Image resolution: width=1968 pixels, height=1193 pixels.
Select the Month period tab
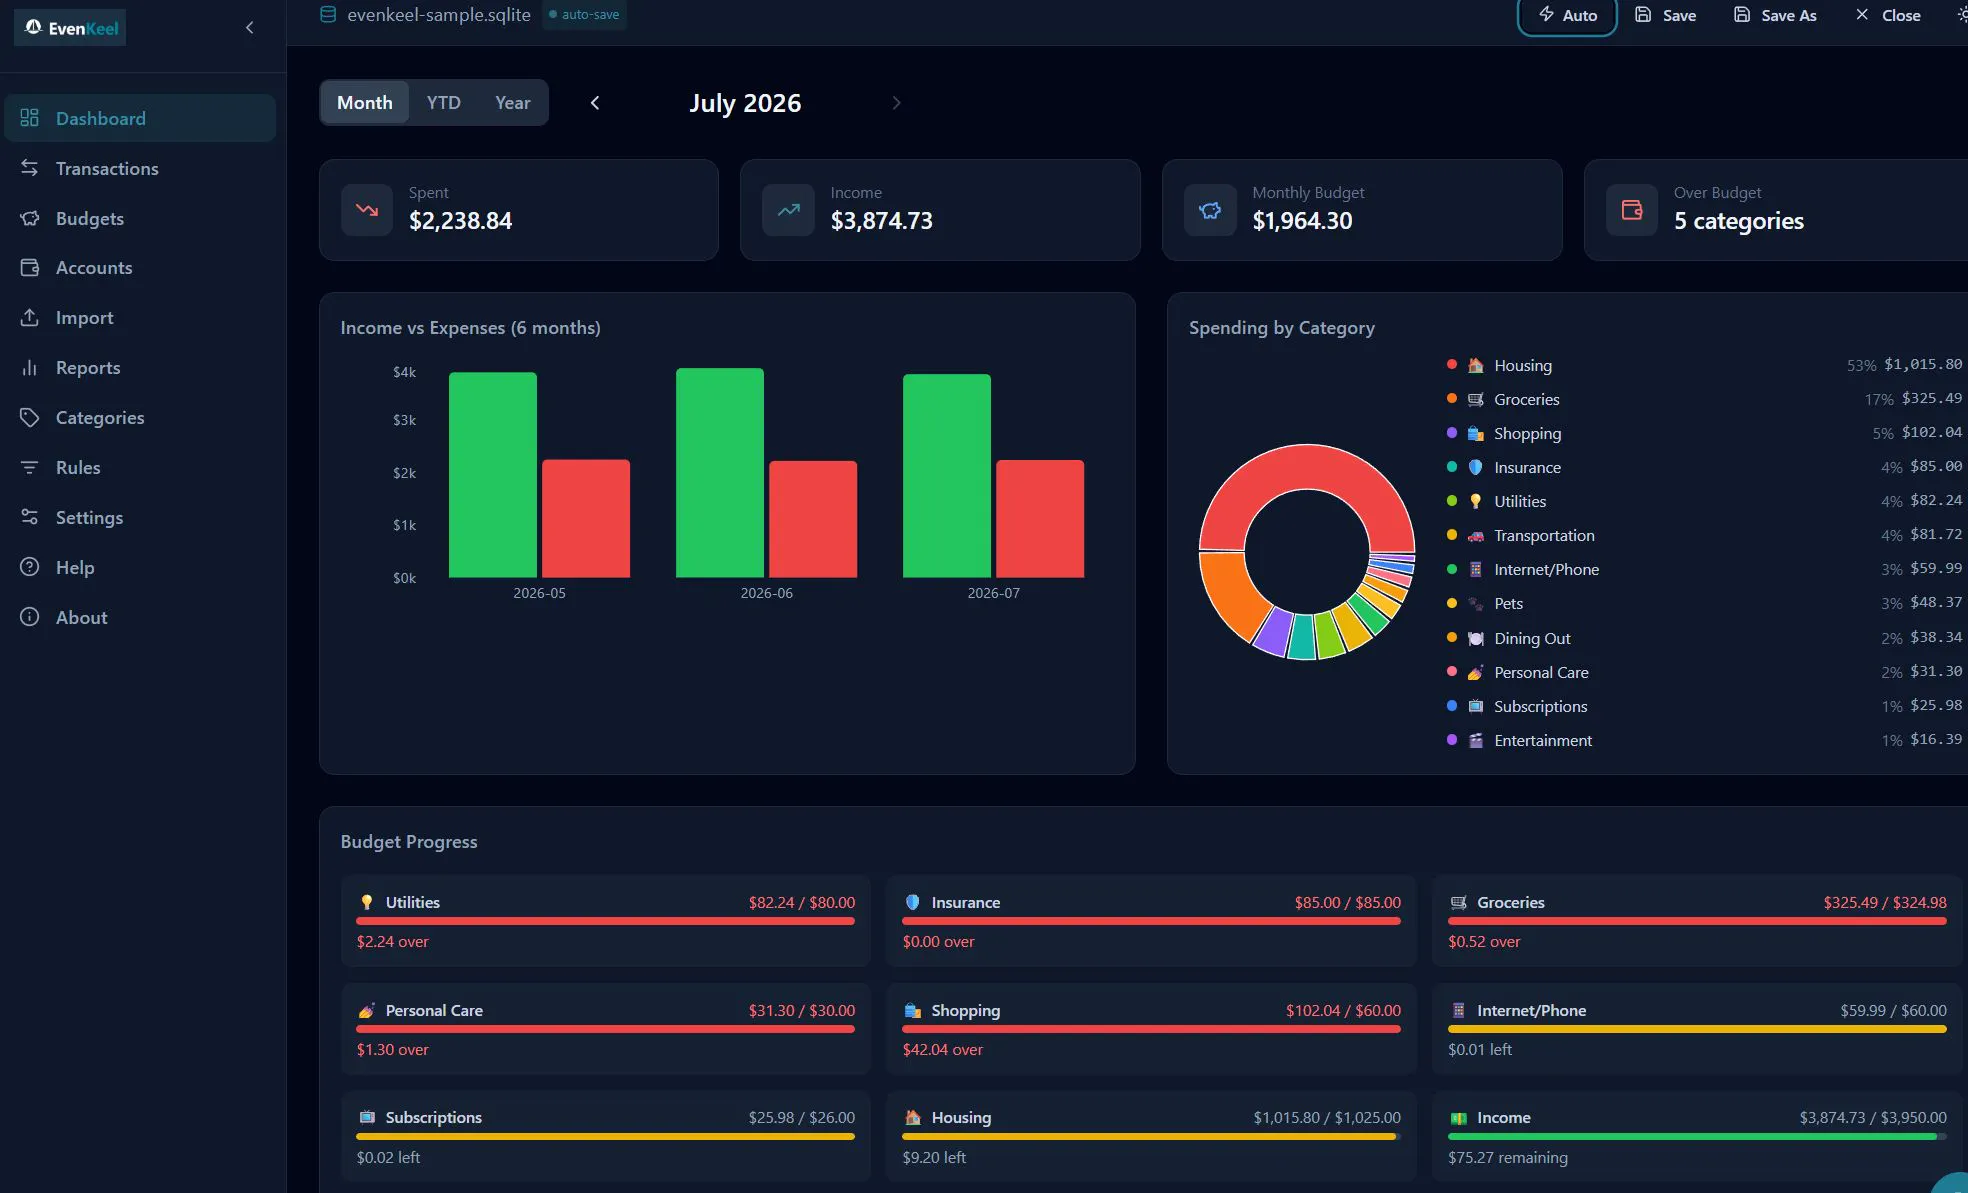click(x=365, y=102)
